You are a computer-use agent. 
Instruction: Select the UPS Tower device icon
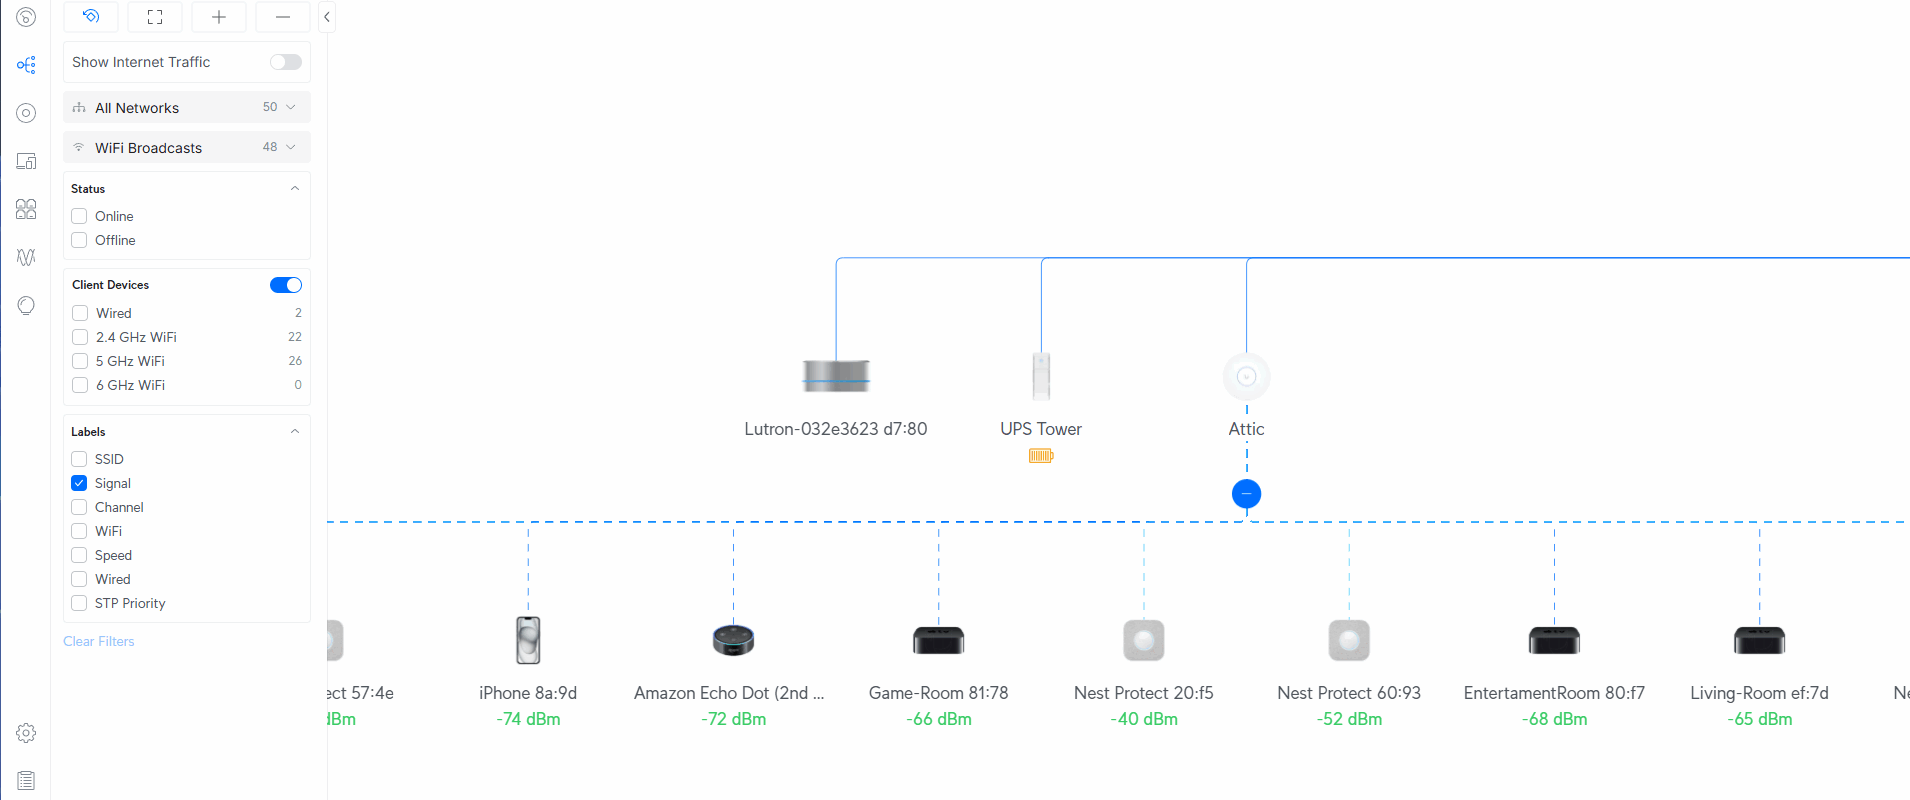pyautogui.click(x=1041, y=376)
